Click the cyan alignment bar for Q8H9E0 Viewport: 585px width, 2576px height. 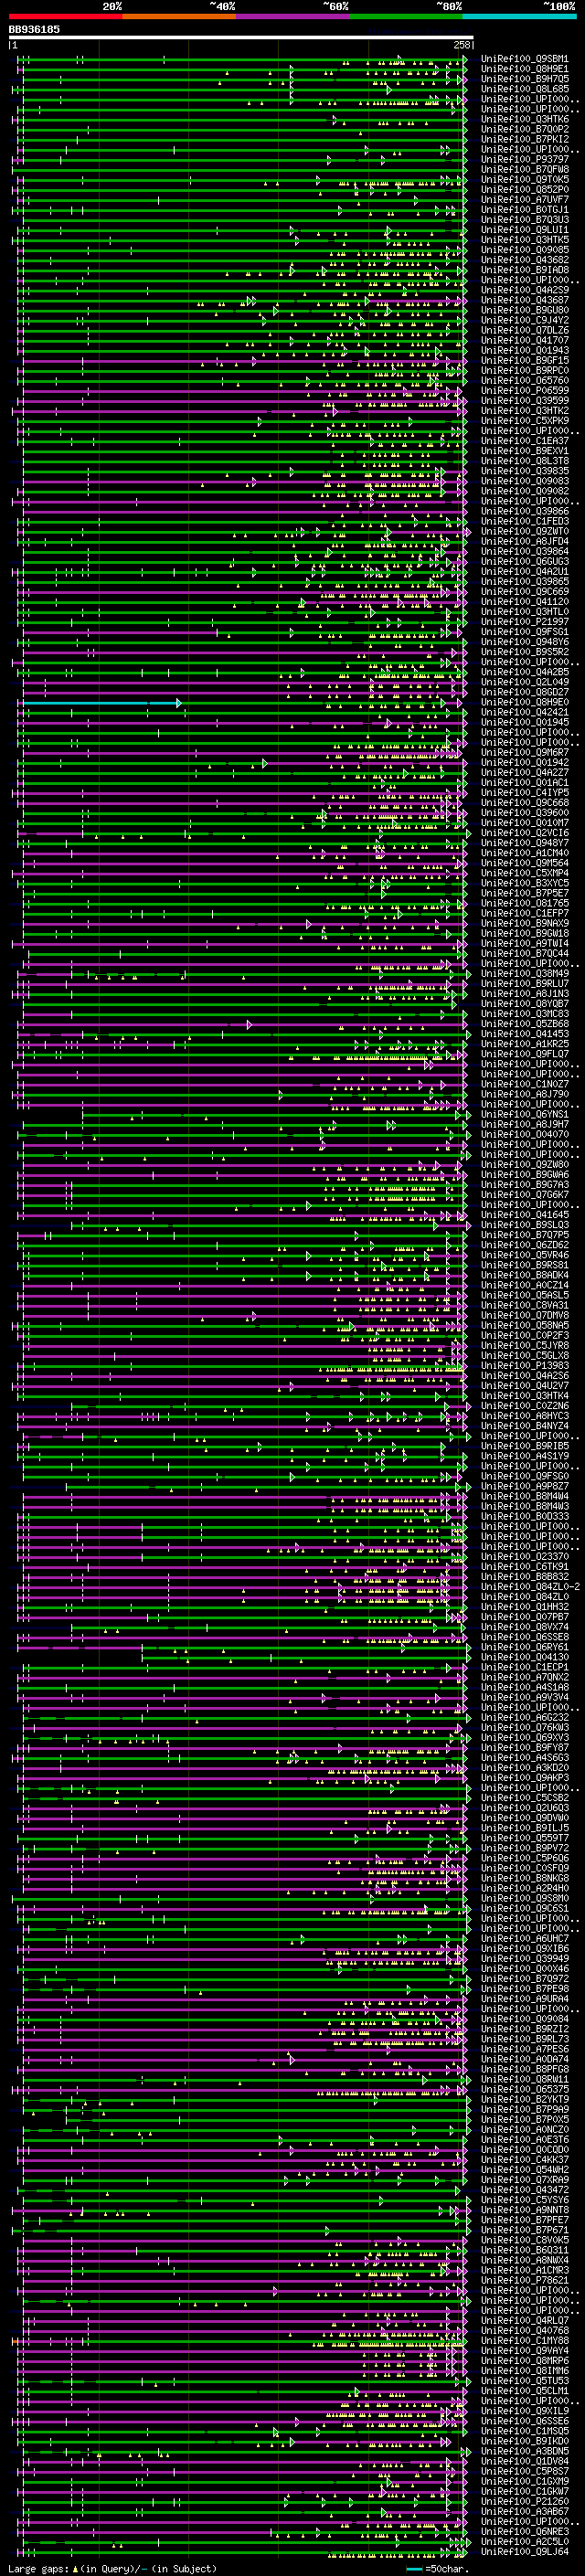click(x=102, y=703)
